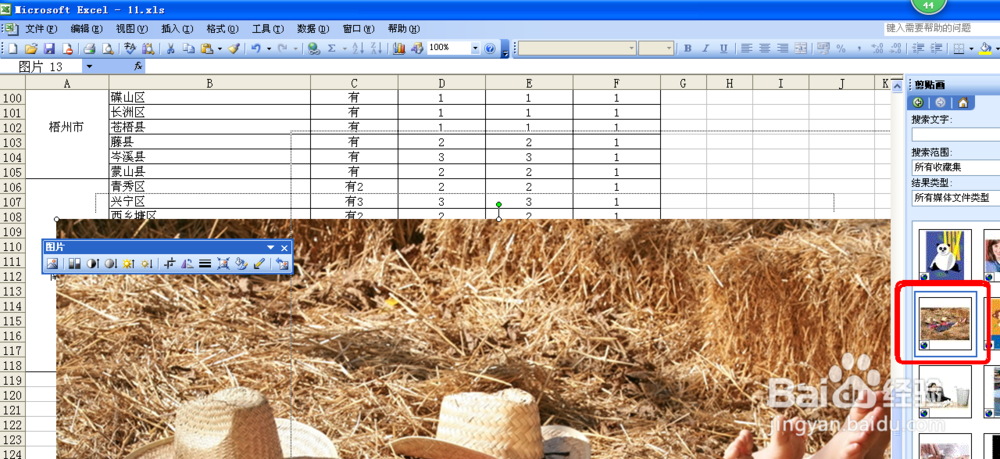Expand the Name Box dropdown arrow

[x=89, y=66]
